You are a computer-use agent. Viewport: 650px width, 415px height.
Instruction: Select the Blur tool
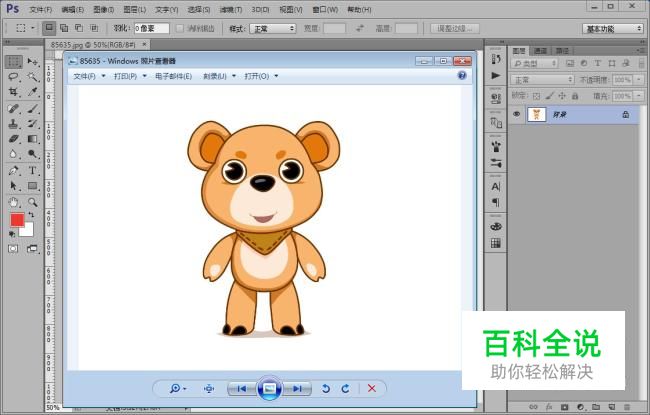13,154
